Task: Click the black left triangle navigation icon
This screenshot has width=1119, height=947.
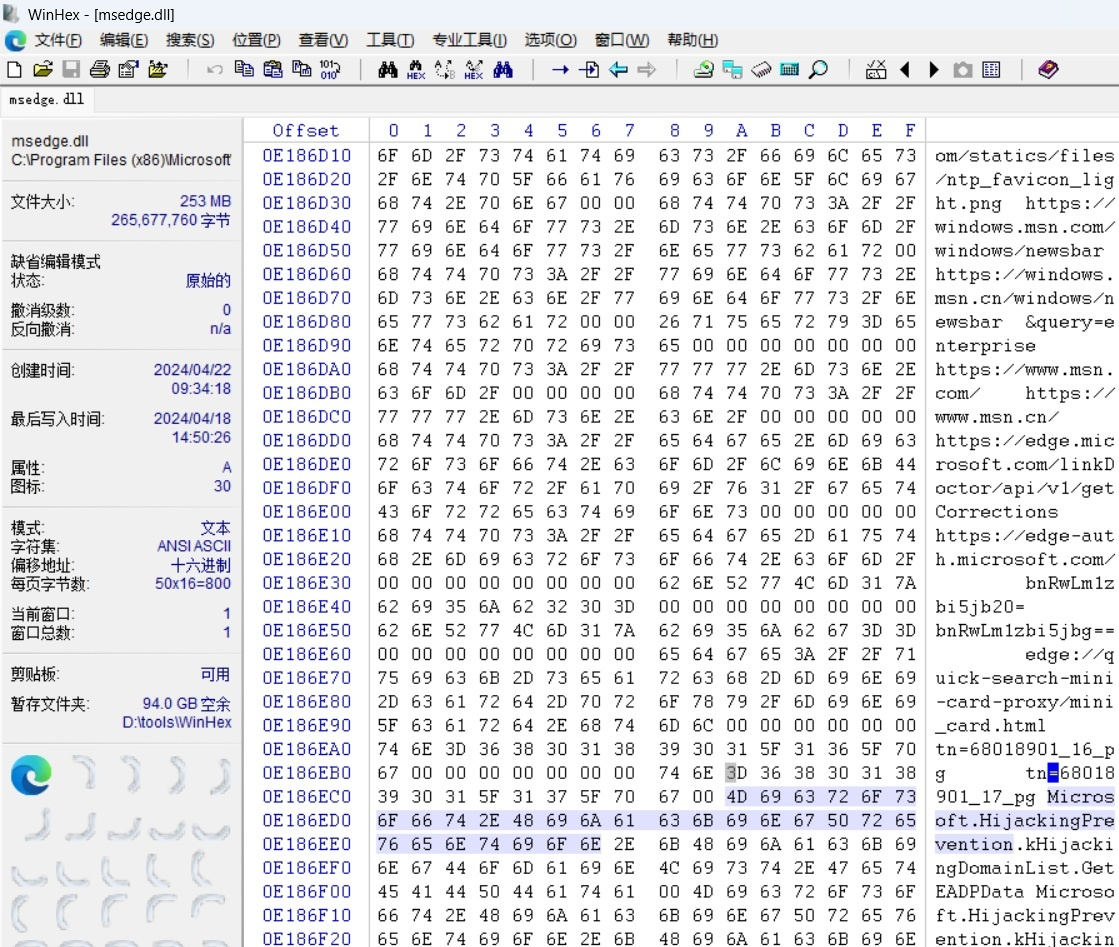Action: 905,70
